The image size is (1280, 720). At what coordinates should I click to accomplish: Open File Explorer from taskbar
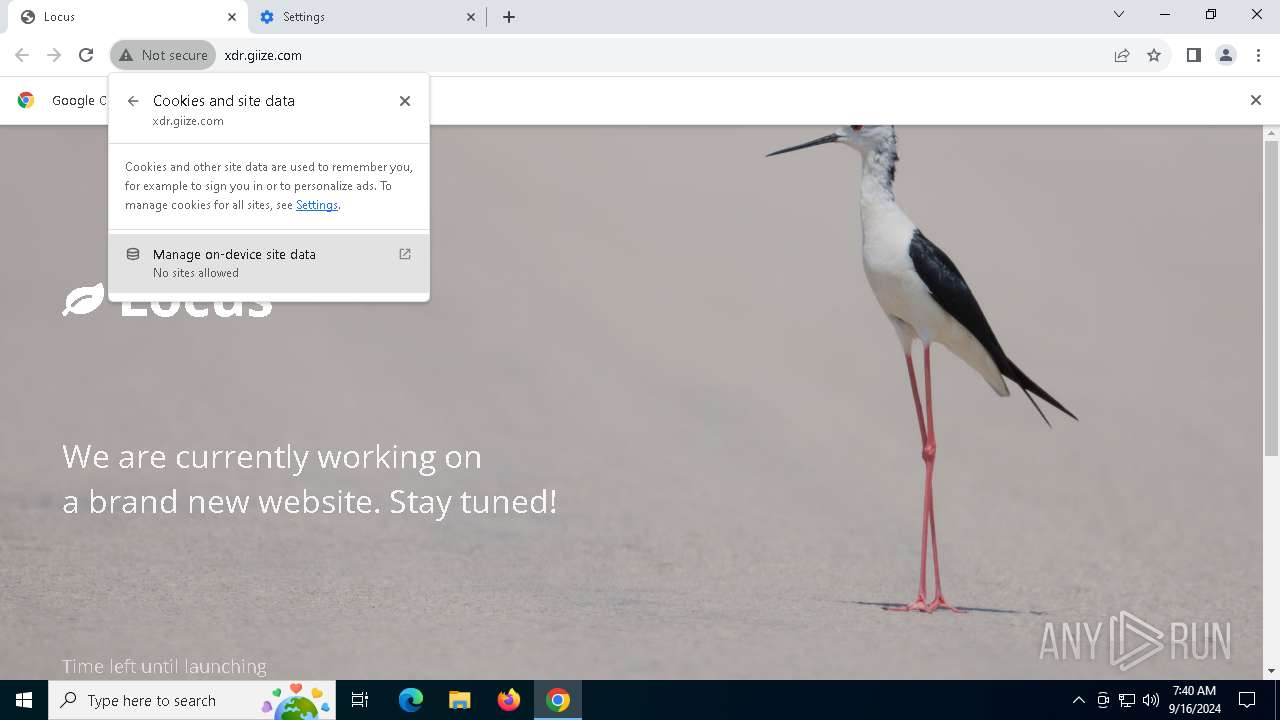tap(459, 700)
